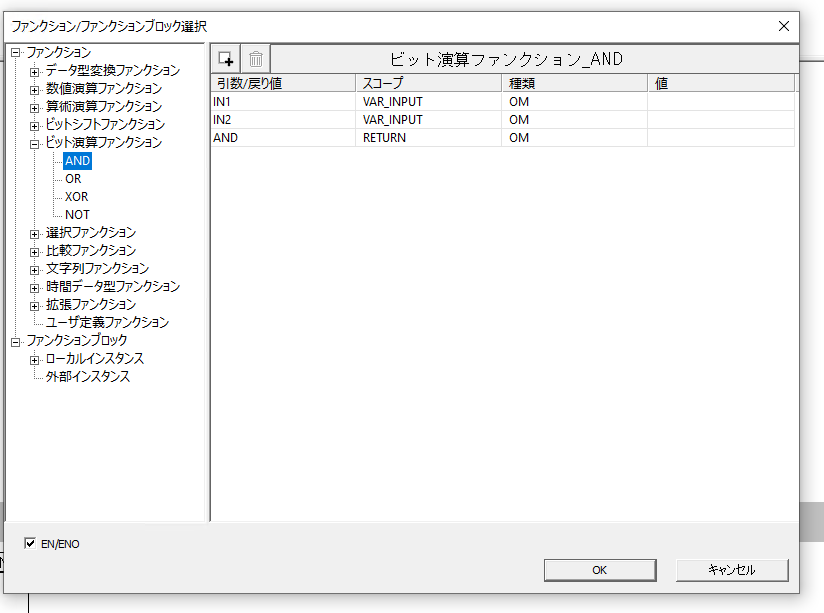Expand データ型変換ファンクション tree node
This screenshot has height=613, width=824.
click(35, 71)
